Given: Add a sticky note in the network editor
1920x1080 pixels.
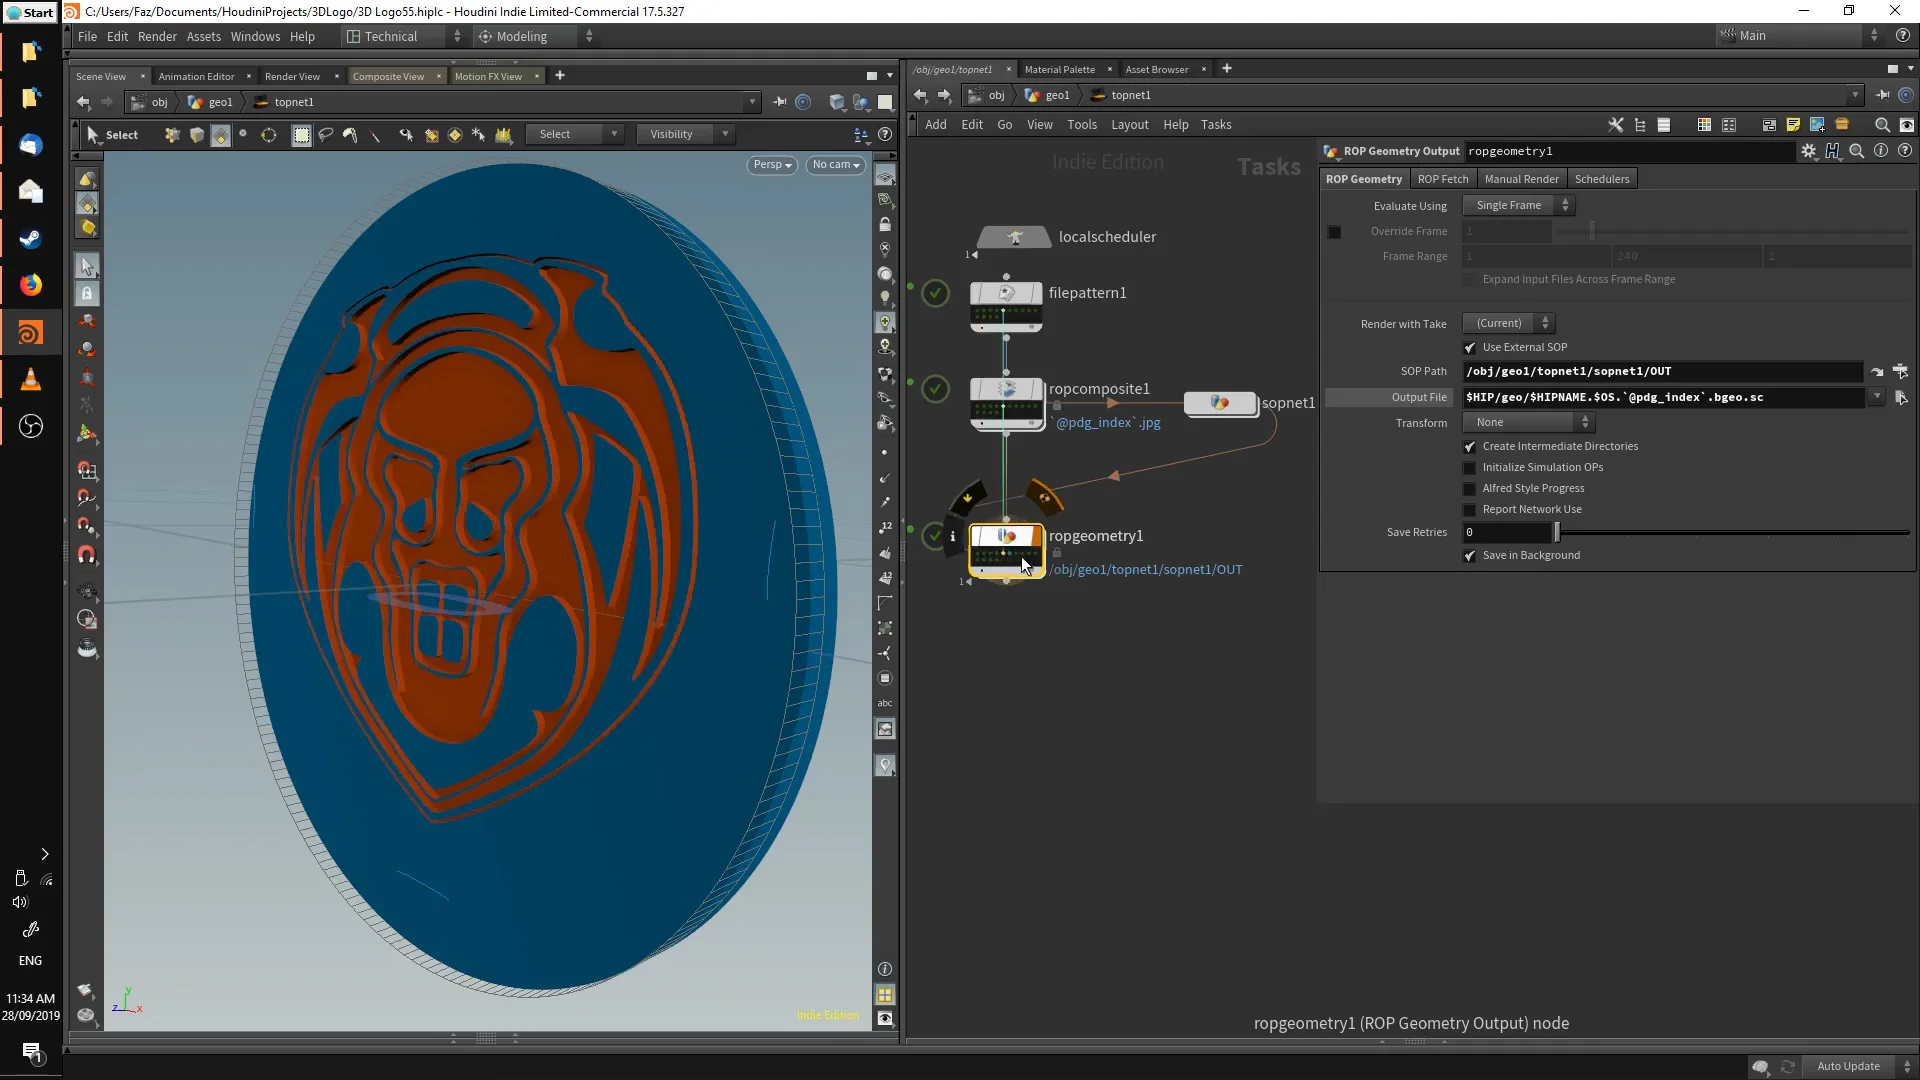Looking at the screenshot, I should (x=1793, y=124).
